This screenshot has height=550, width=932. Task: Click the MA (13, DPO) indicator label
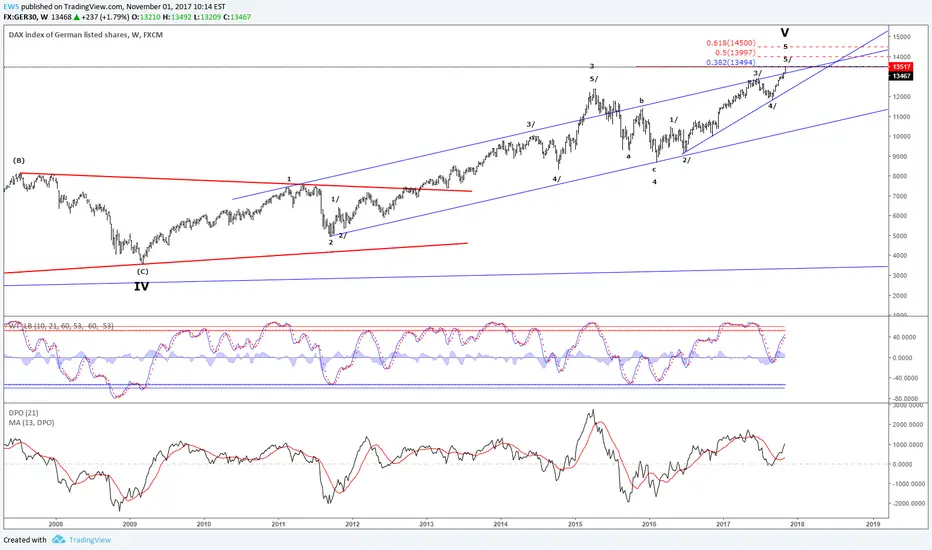[32, 423]
